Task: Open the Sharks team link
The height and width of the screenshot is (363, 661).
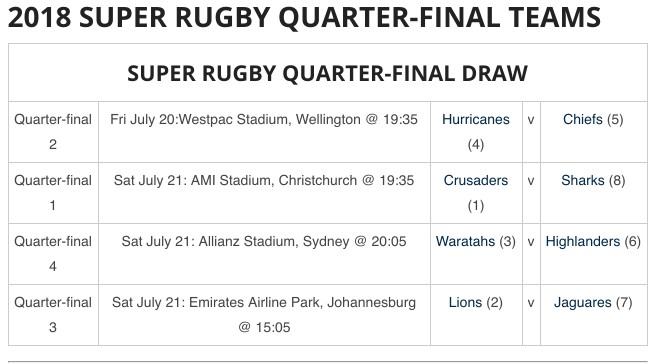Action: pos(583,180)
